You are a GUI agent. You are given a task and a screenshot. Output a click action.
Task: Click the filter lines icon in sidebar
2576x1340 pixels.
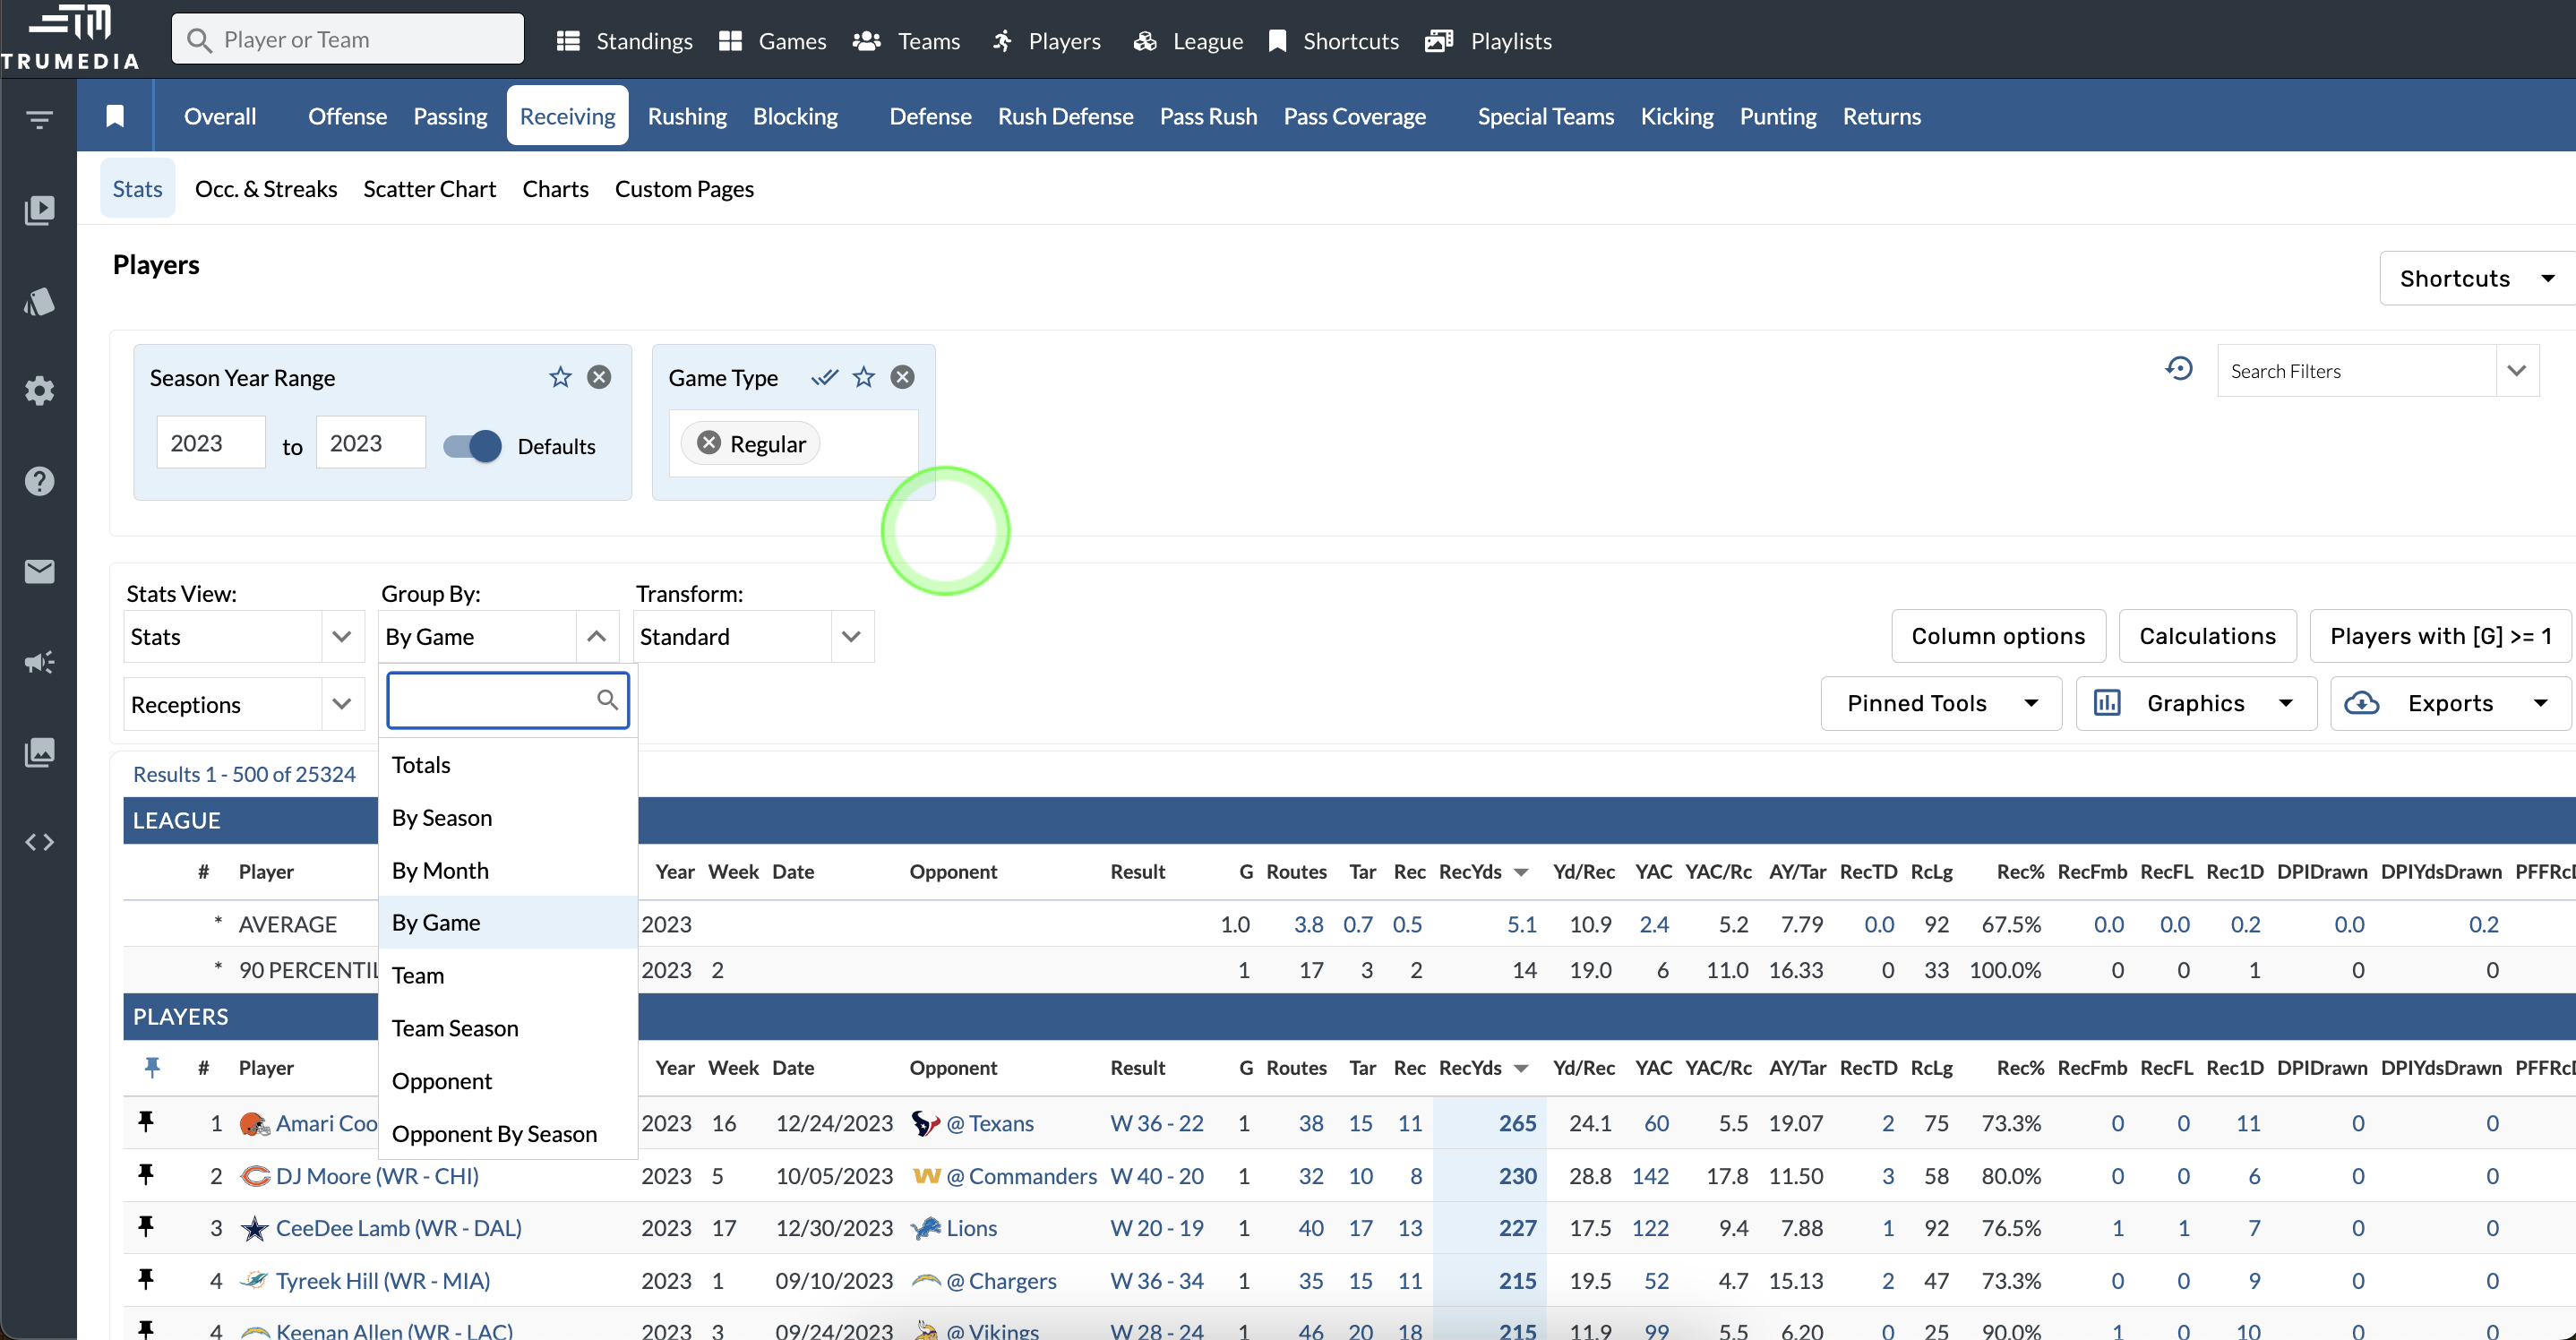click(x=39, y=120)
